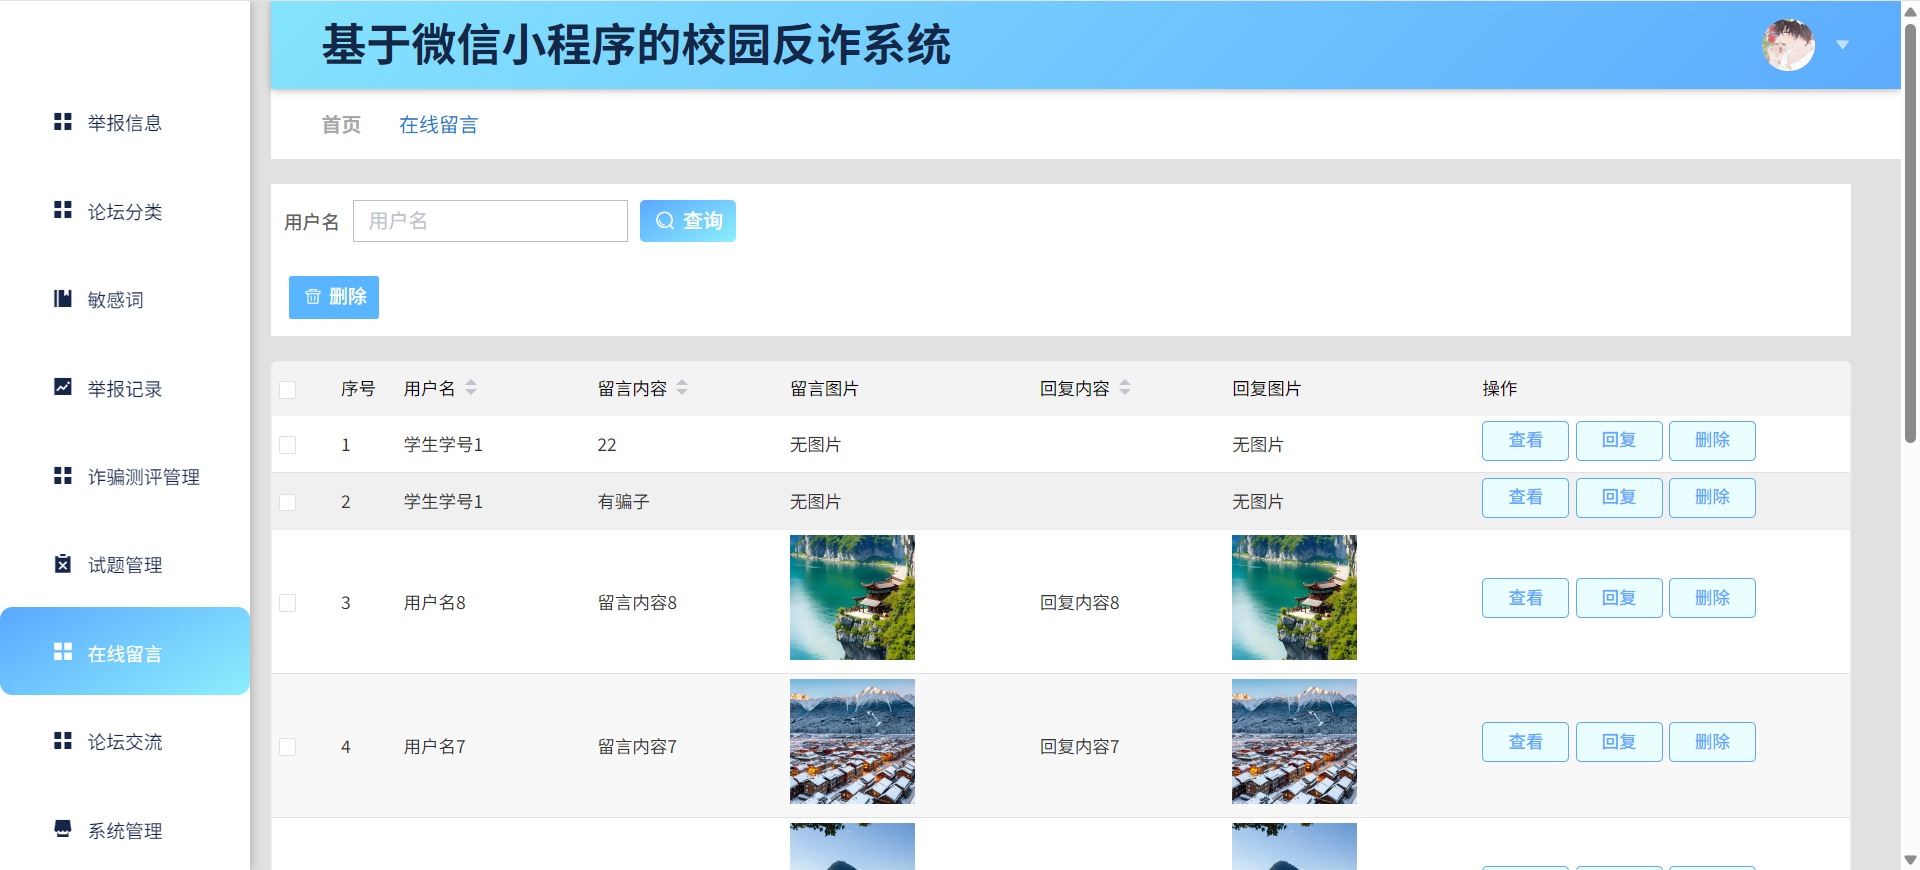
Task: Click 回复 for the 用户名7 row
Action: click(1619, 742)
